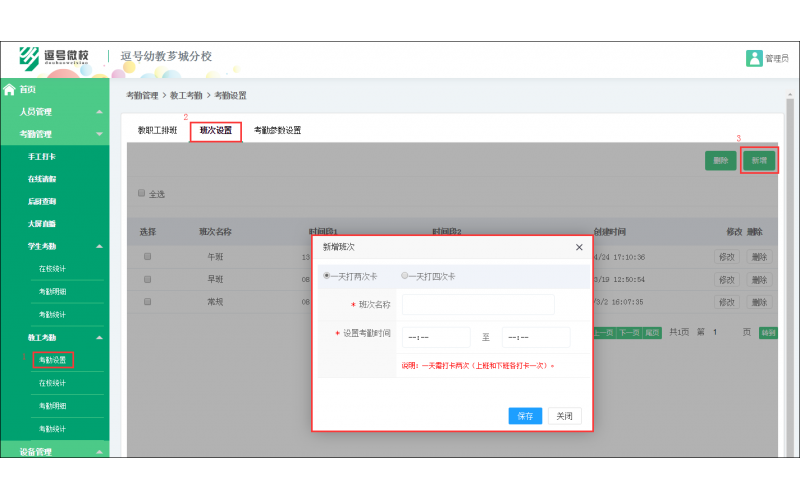This screenshot has height=500, width=800.
Task: Collapse the 考勤管理 sidebar section arrow
Action: 99,134
